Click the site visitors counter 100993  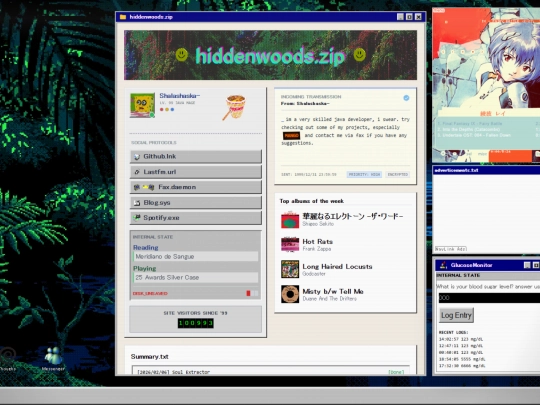pyautogui.click(x=196, y=323)
